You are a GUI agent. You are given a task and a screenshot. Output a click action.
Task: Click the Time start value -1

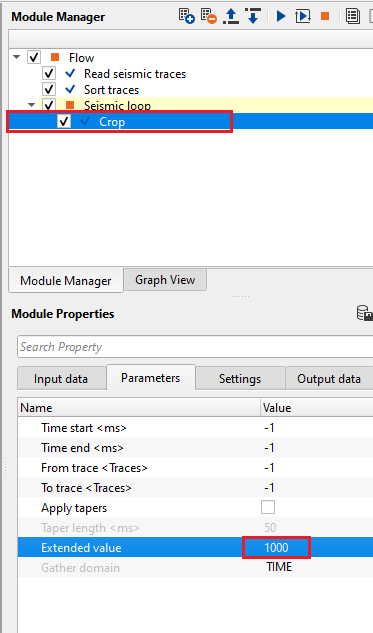point(269,428)
